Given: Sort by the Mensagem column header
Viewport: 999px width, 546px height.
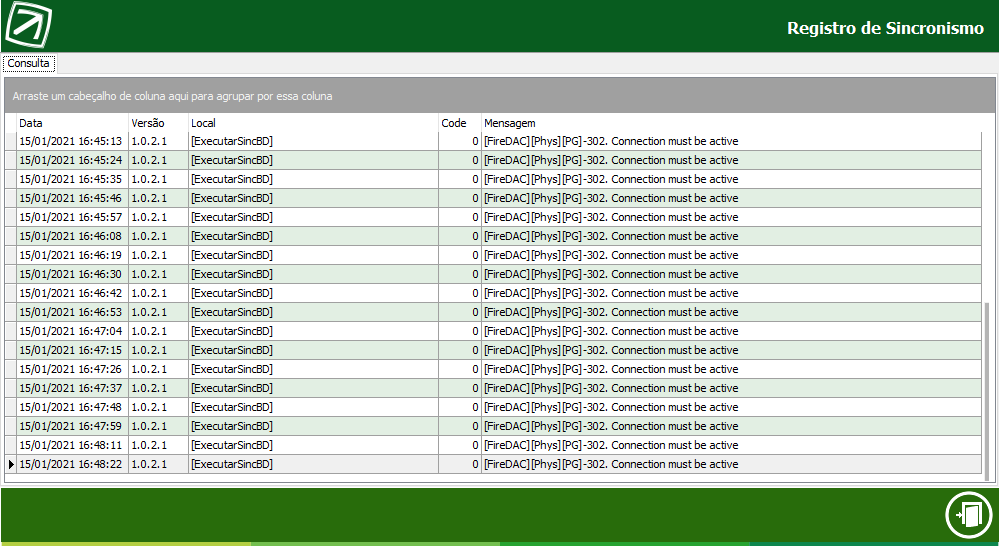Looking at the screenshot, I should pyautogui.click(x=731, y=123).
